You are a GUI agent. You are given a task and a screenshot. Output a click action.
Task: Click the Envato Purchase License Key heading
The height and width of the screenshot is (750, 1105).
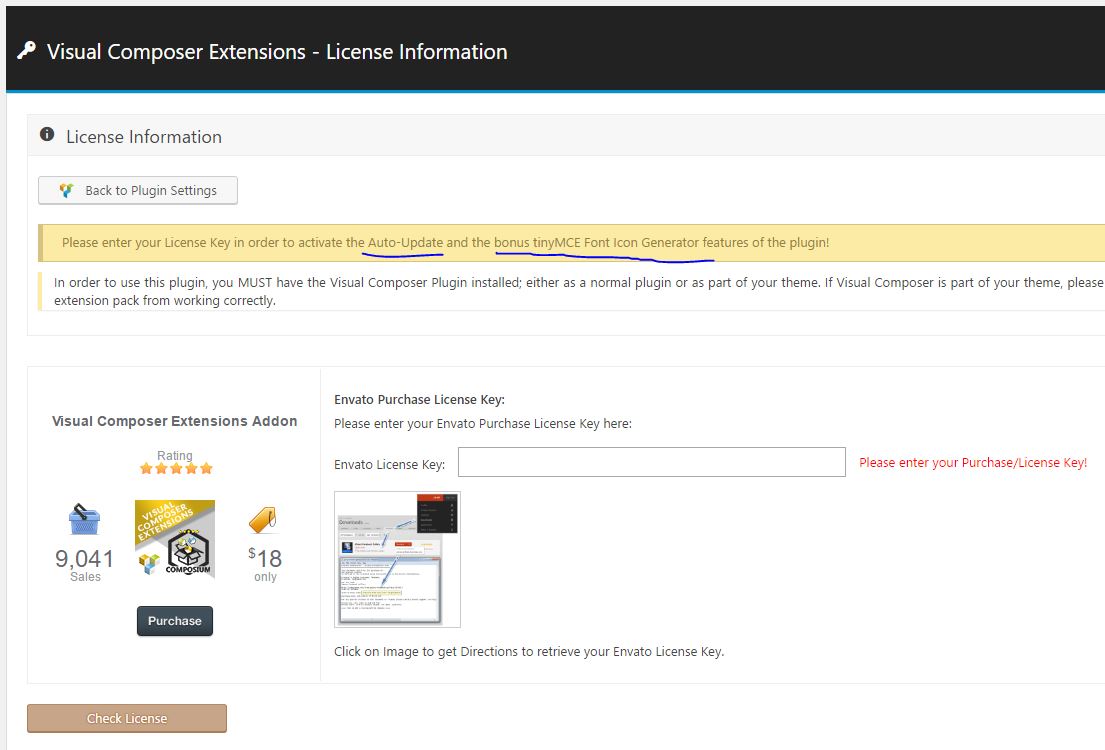coord(419,400)
